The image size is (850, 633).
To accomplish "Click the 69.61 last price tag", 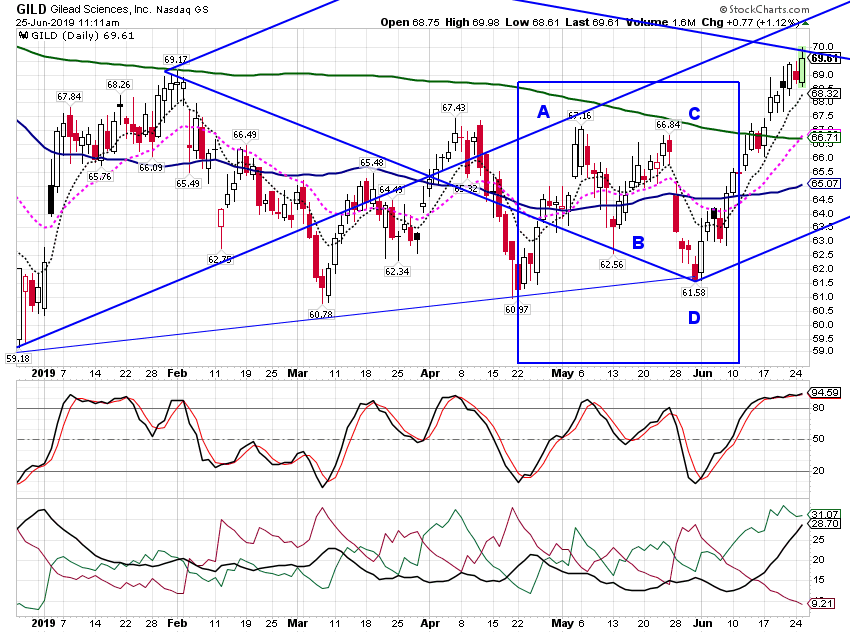I will pos(825,59).
